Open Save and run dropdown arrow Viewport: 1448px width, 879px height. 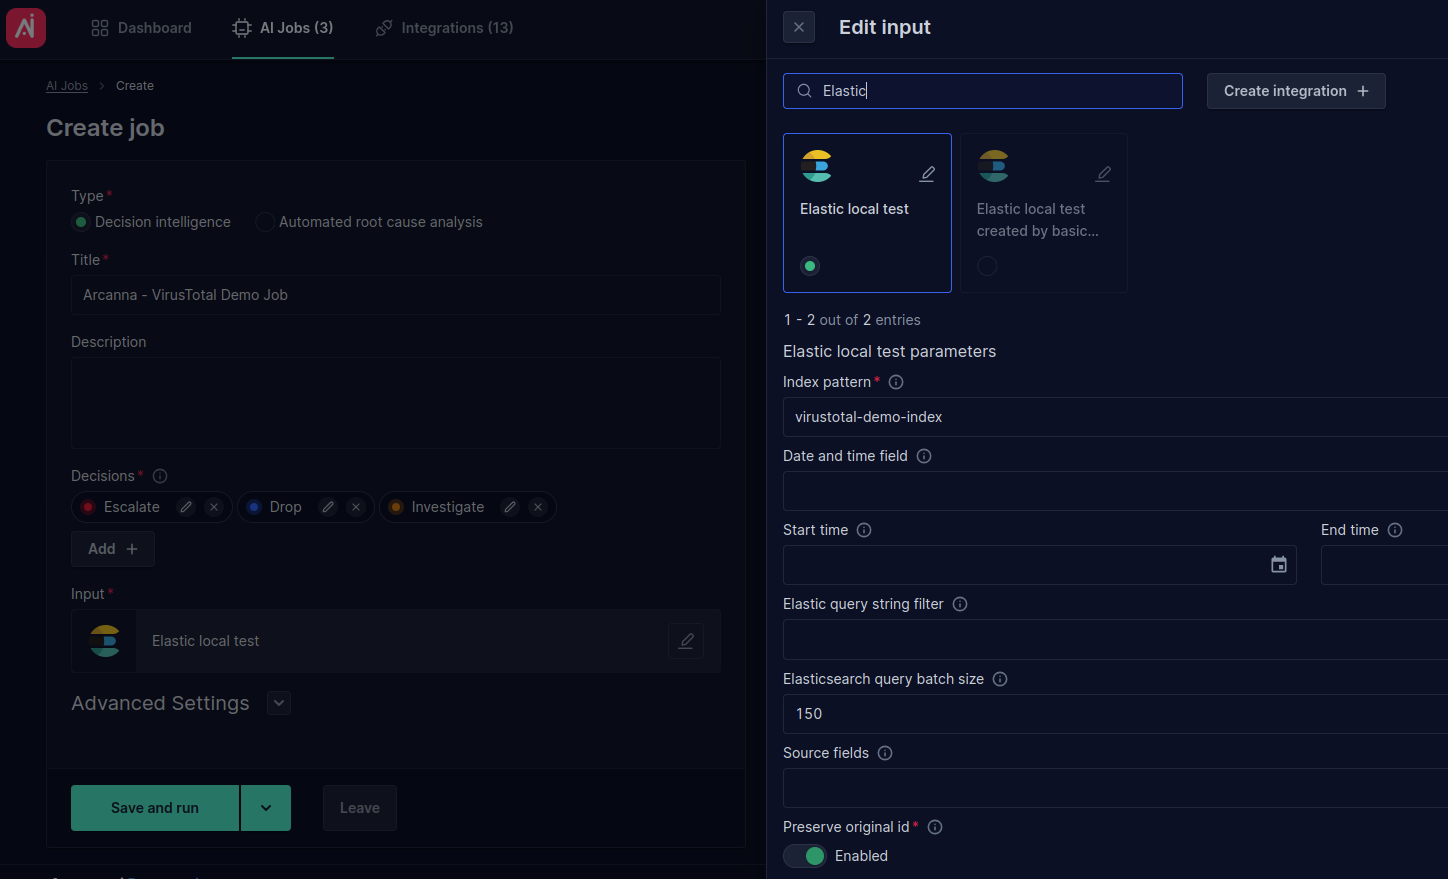coord(266,808)
